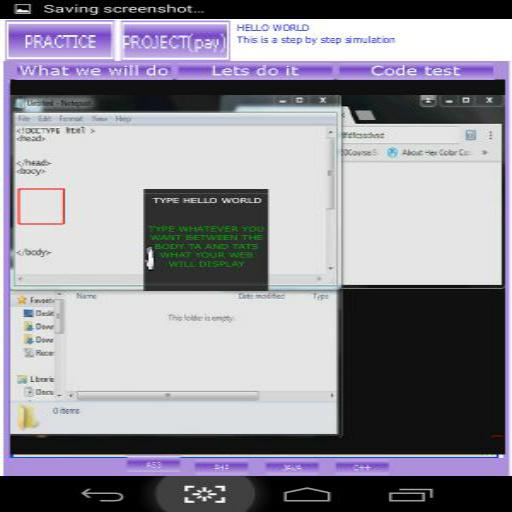Open the Edit menu in Notepad

44,119
